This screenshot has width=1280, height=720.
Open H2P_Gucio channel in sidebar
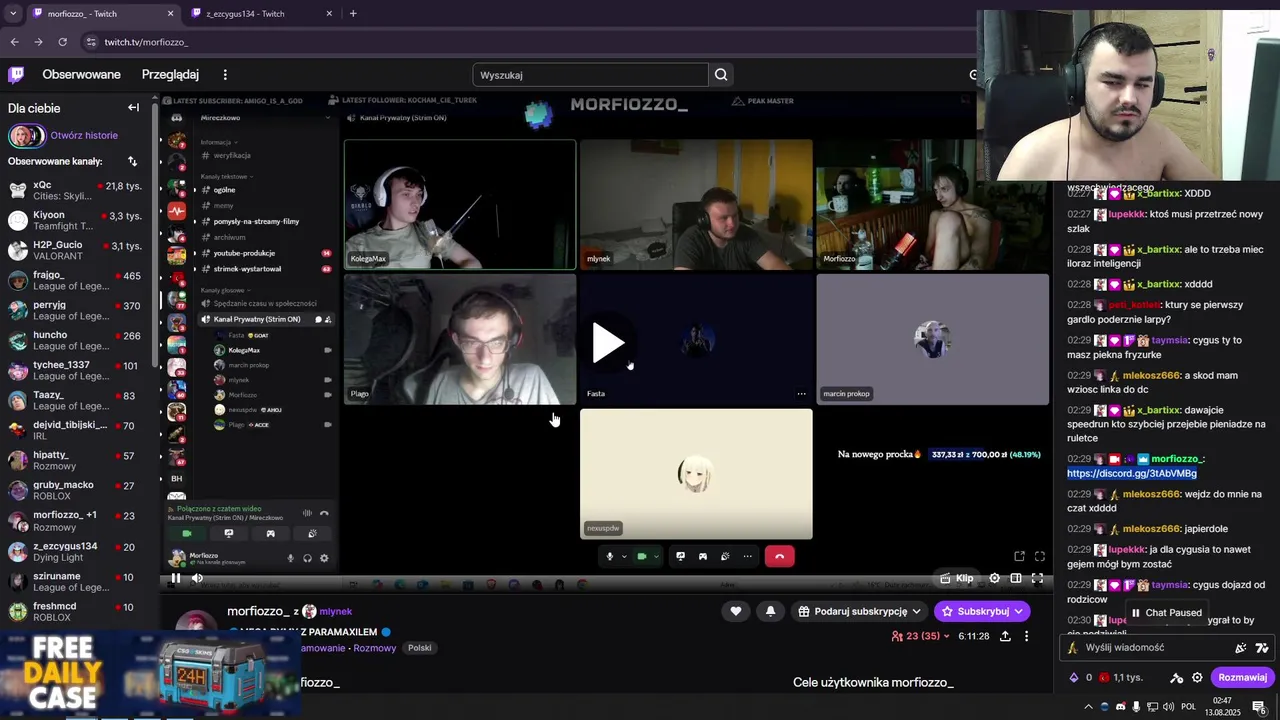[x=75, y=251]
